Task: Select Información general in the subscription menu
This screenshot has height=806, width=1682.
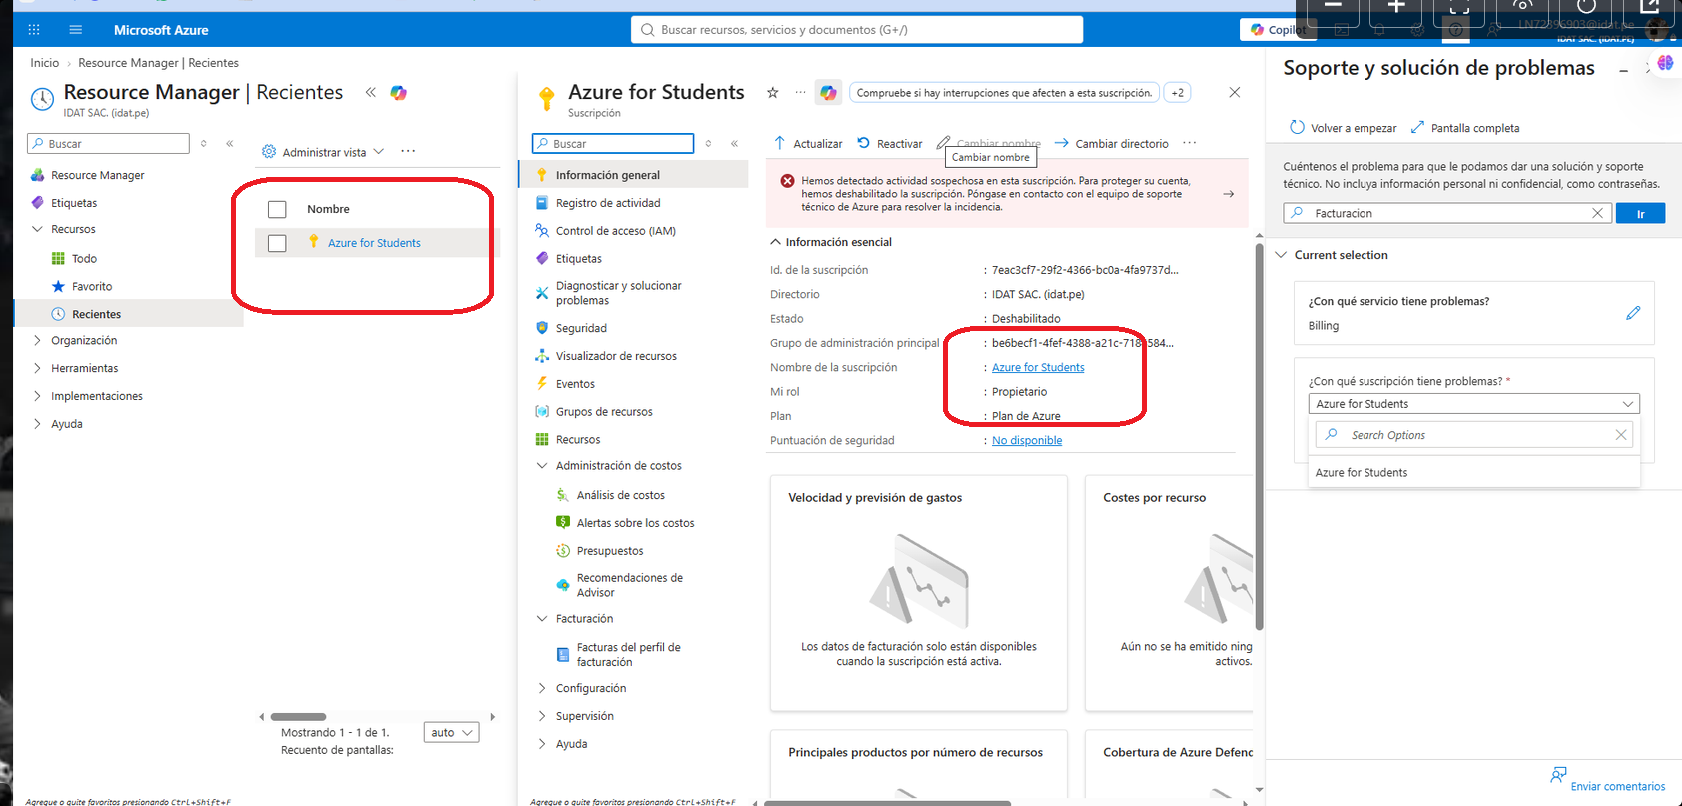Action: click(x=633, y=175)
